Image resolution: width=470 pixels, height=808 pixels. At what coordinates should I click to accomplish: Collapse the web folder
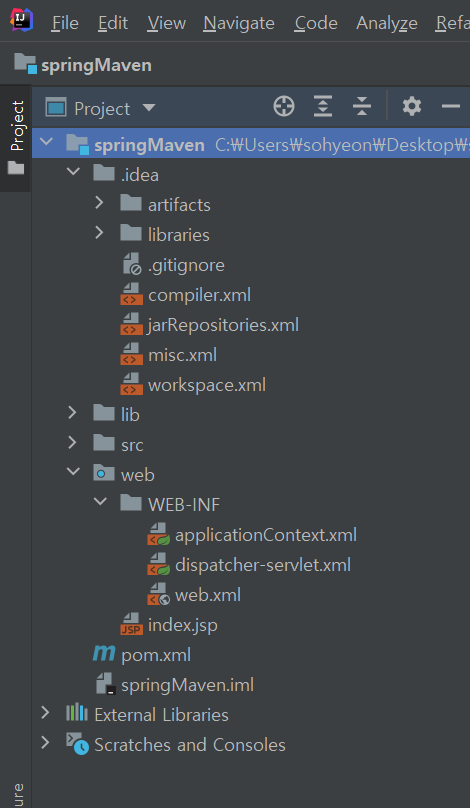[73, 470]
